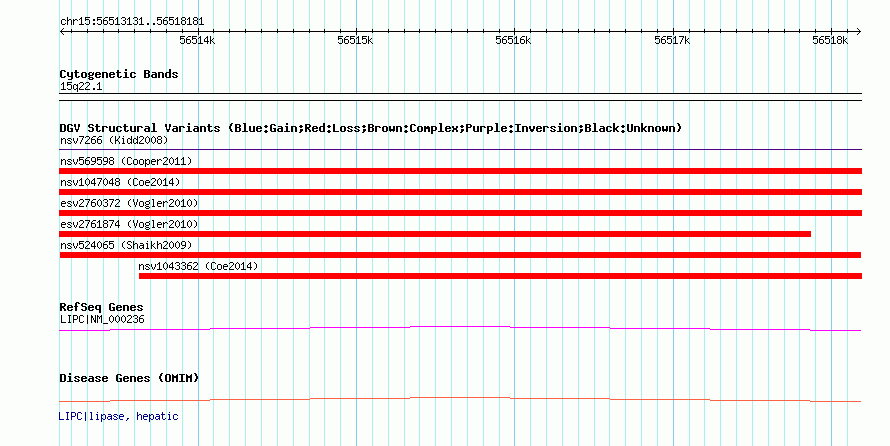This screenshot has width=890, height=446.
Task: Open the esv2760372 (Vogler2010) variant label
Action: [x=129, y=203]
